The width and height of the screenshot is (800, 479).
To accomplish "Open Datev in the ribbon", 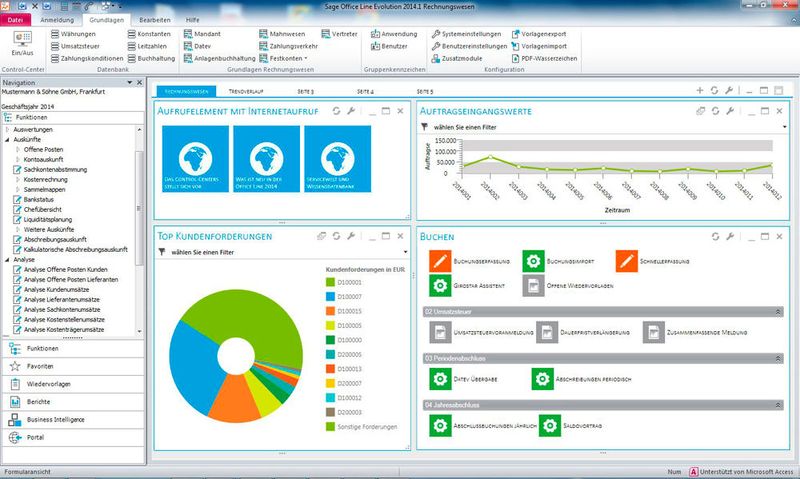I will click(197, 46).
